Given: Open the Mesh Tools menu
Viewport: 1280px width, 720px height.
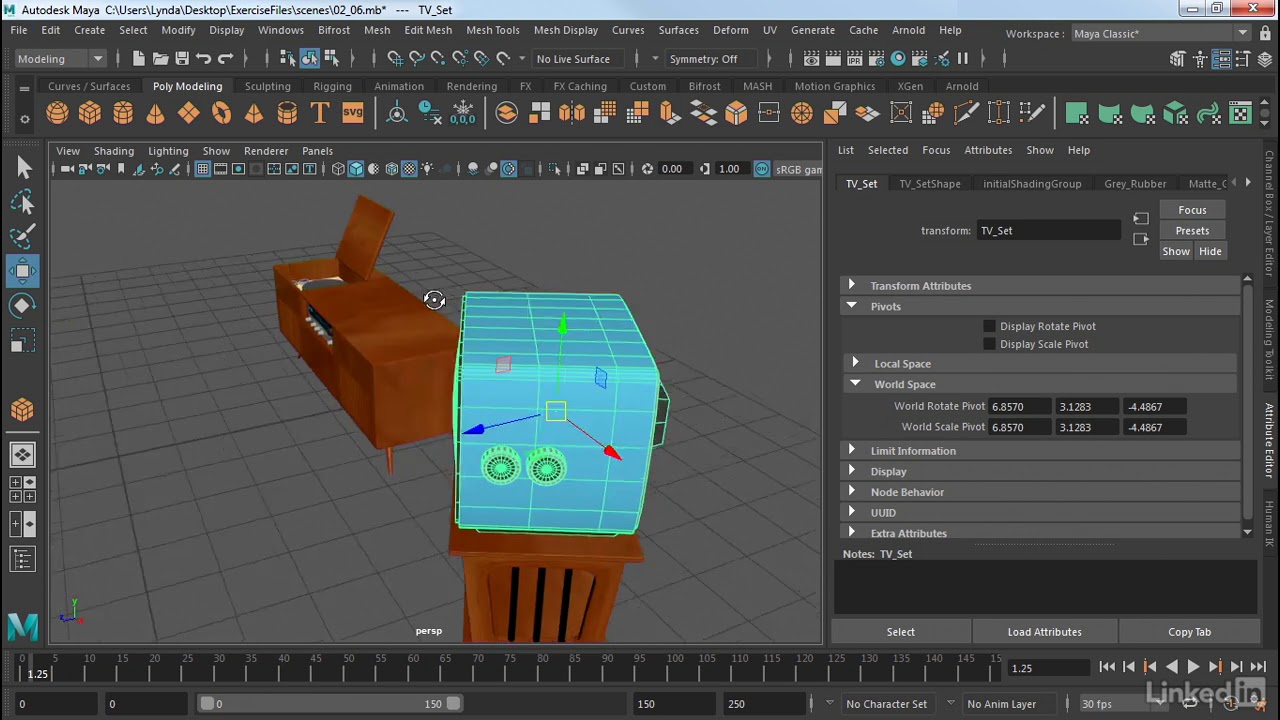Looking at the screenshot, I should tap(493, 30).
